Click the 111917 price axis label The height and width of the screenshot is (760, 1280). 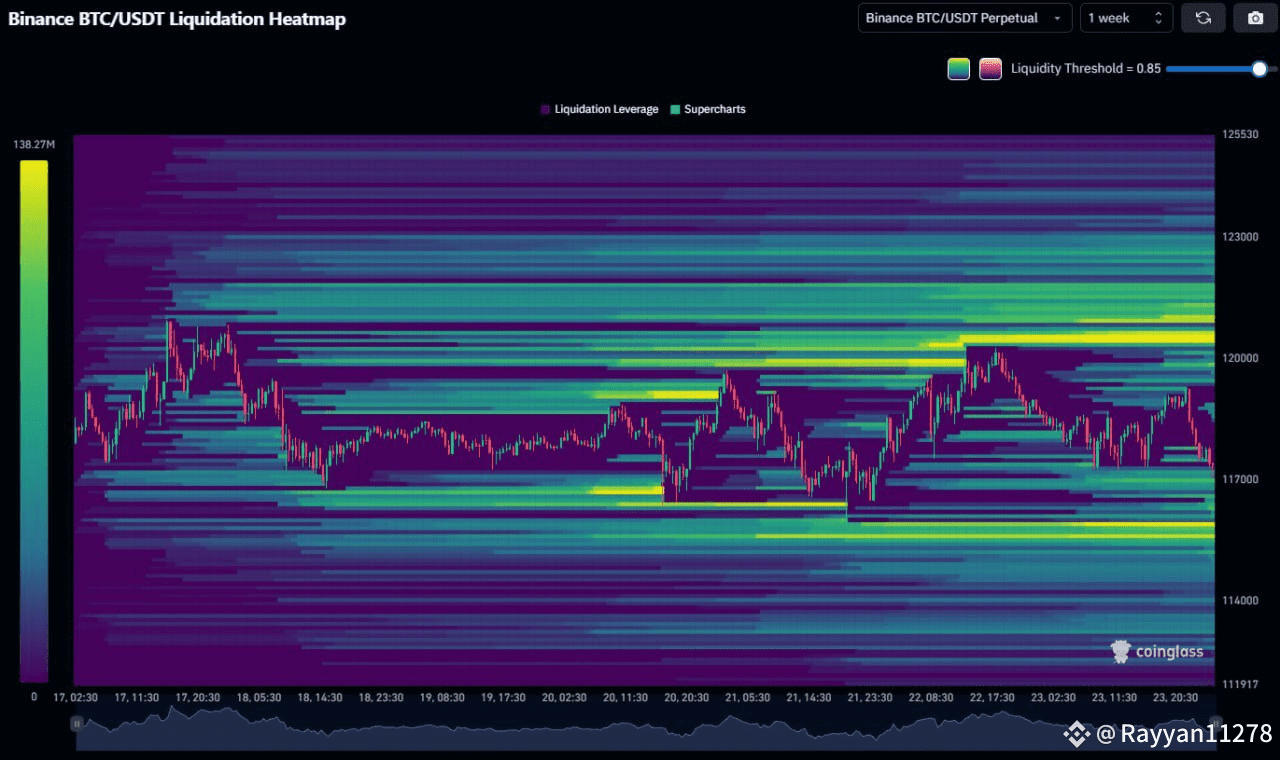pos(1239,684)
